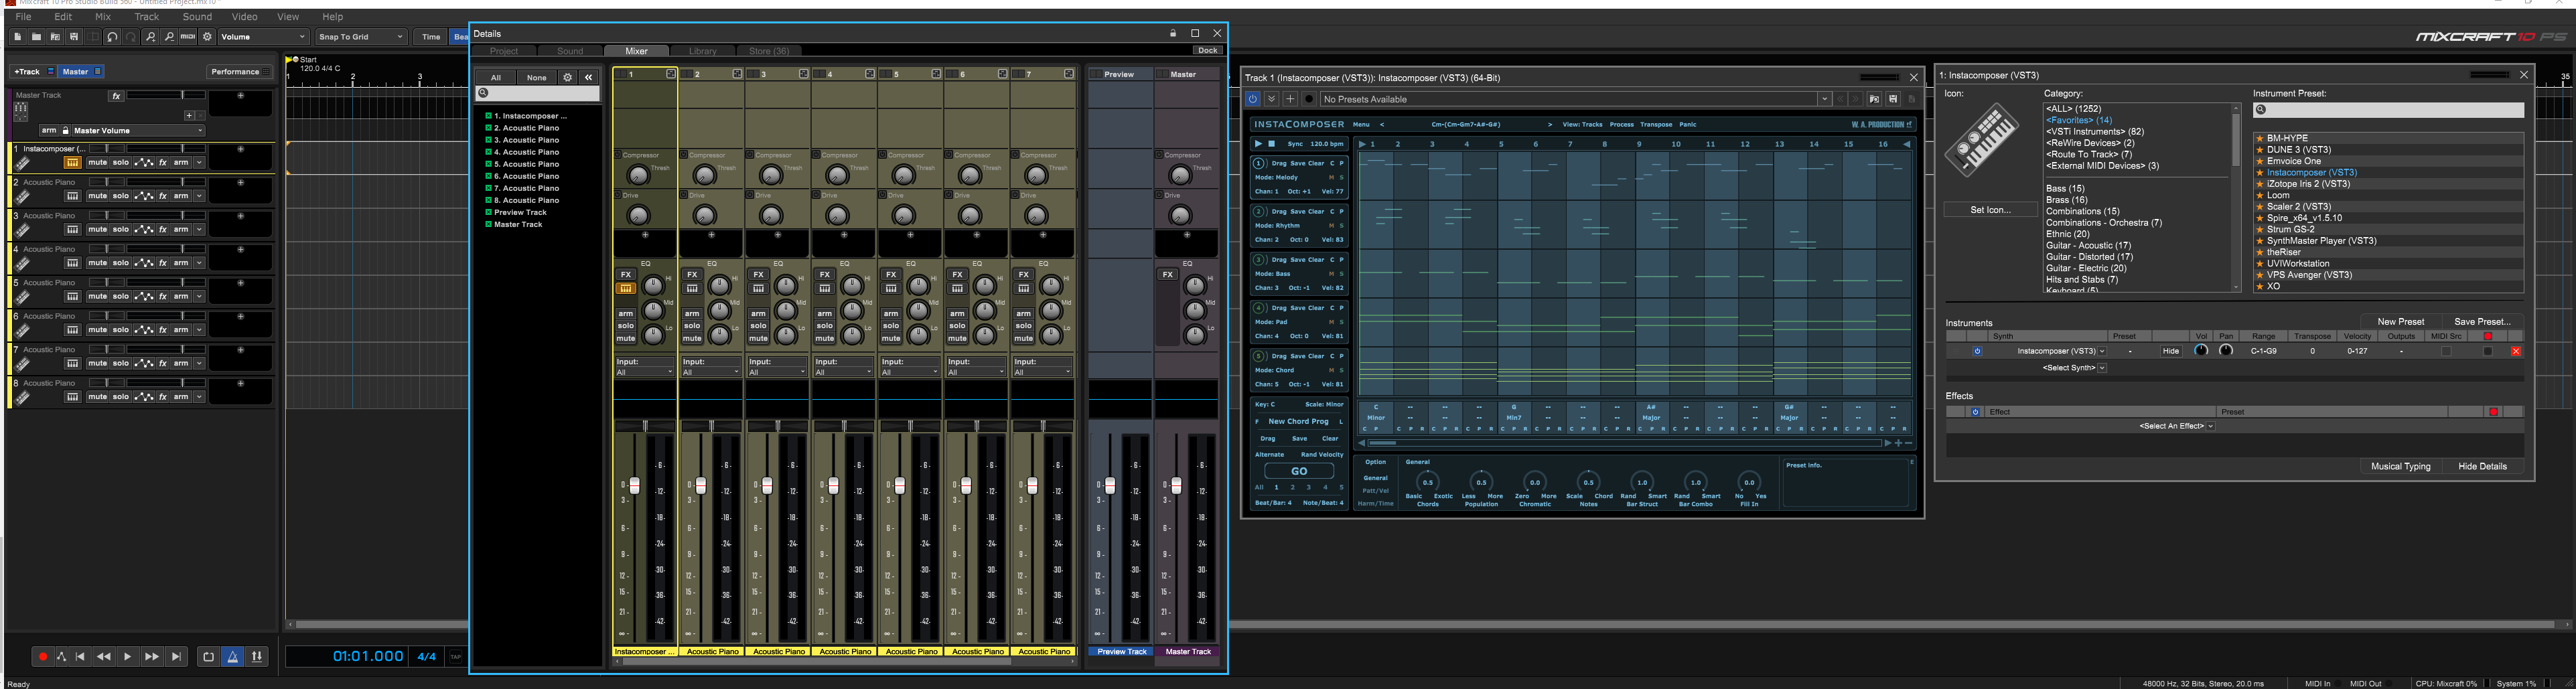Arm track 4 for recording
2576x689 pixels.
click(x=181, y=263)
